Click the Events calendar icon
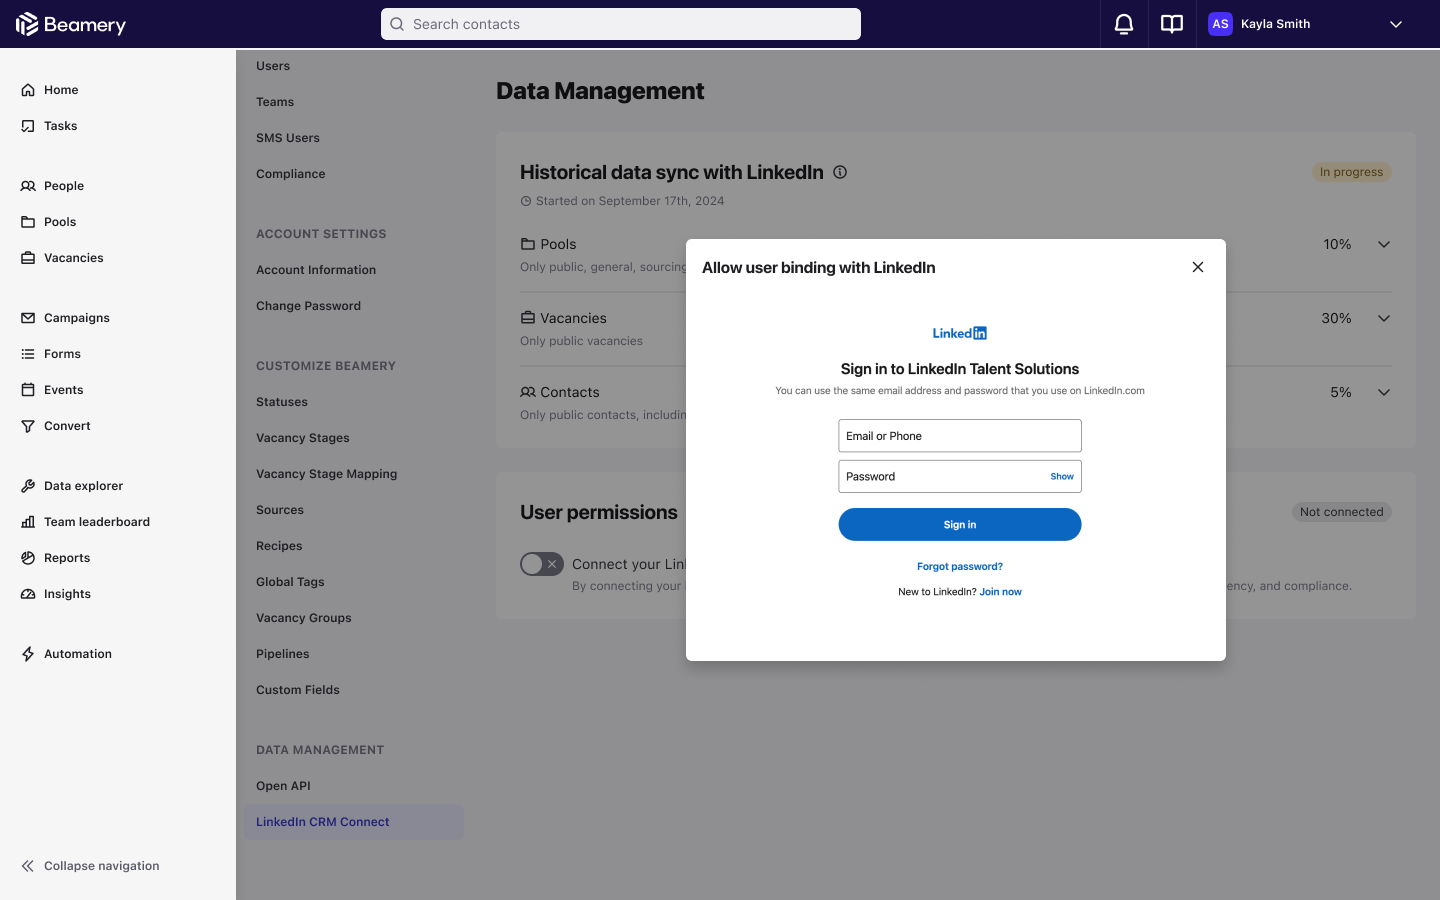Image resolution: width=1440 pixels, height=900 pixels. 28,390
